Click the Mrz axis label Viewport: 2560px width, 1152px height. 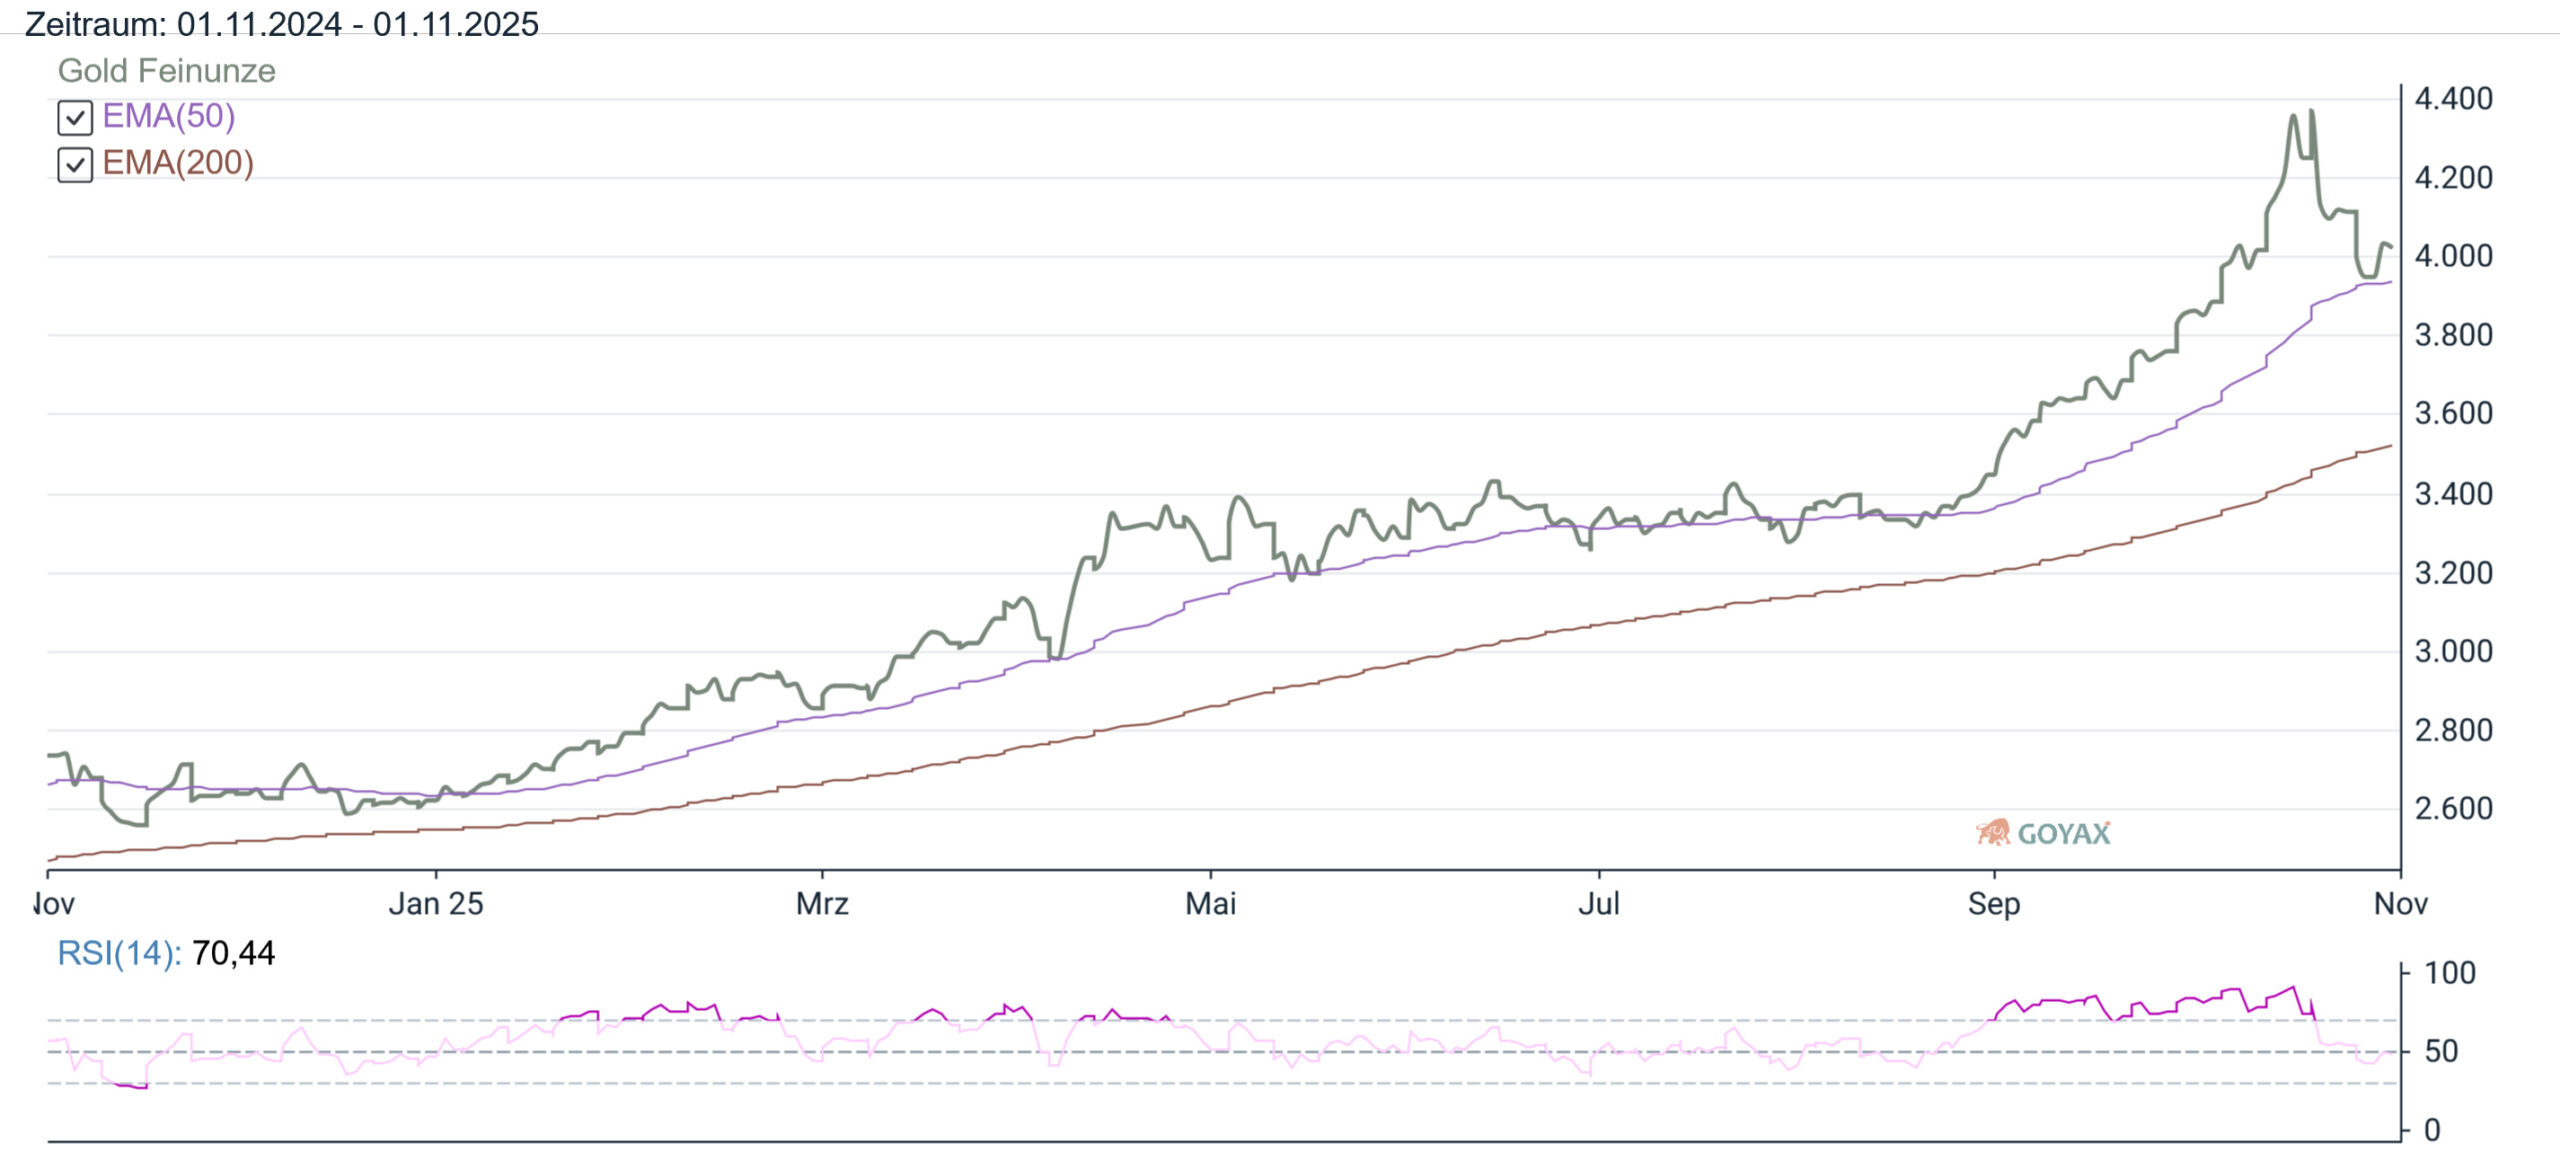coord(822,904)
